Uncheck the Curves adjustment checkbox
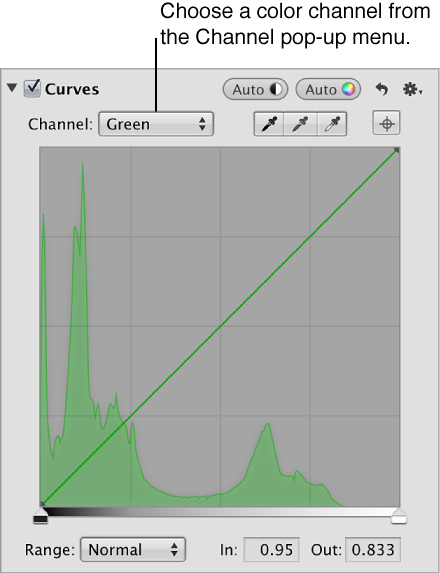Screen dimensions: 440x574 [32, 89]
